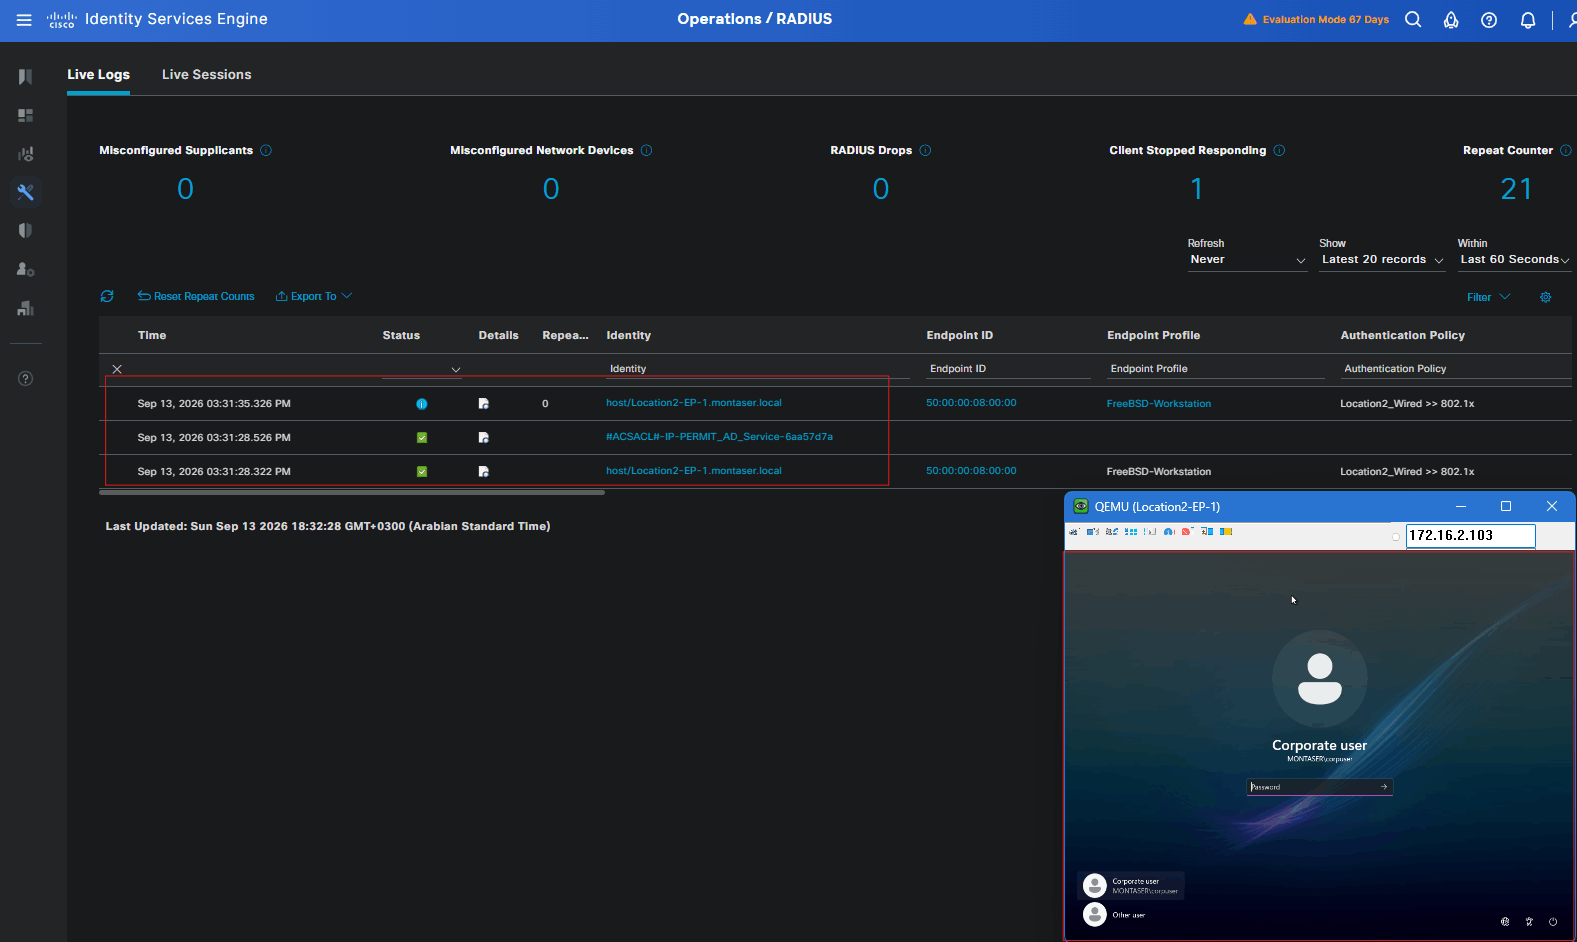This screenshot has width=1577, height=942.
Task: Open the Refresh interval dropdown
Action: [x=1246, y=260]
